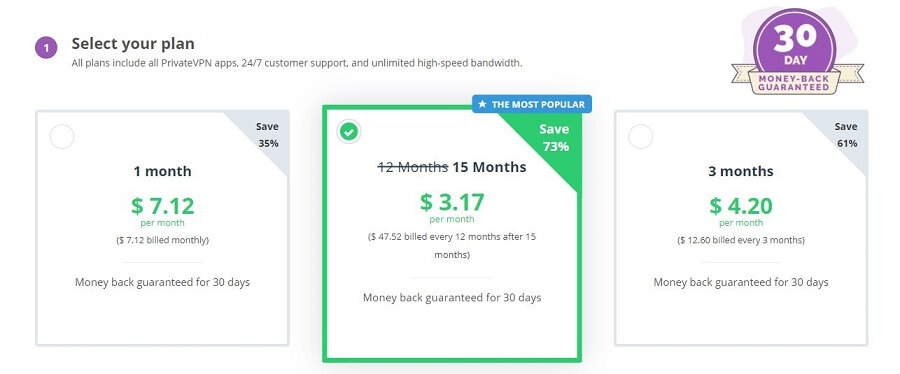Choose the 3 months plan title
Image resolution: width=900 pixels, height=374 pixels.
(x=741, y=171)
